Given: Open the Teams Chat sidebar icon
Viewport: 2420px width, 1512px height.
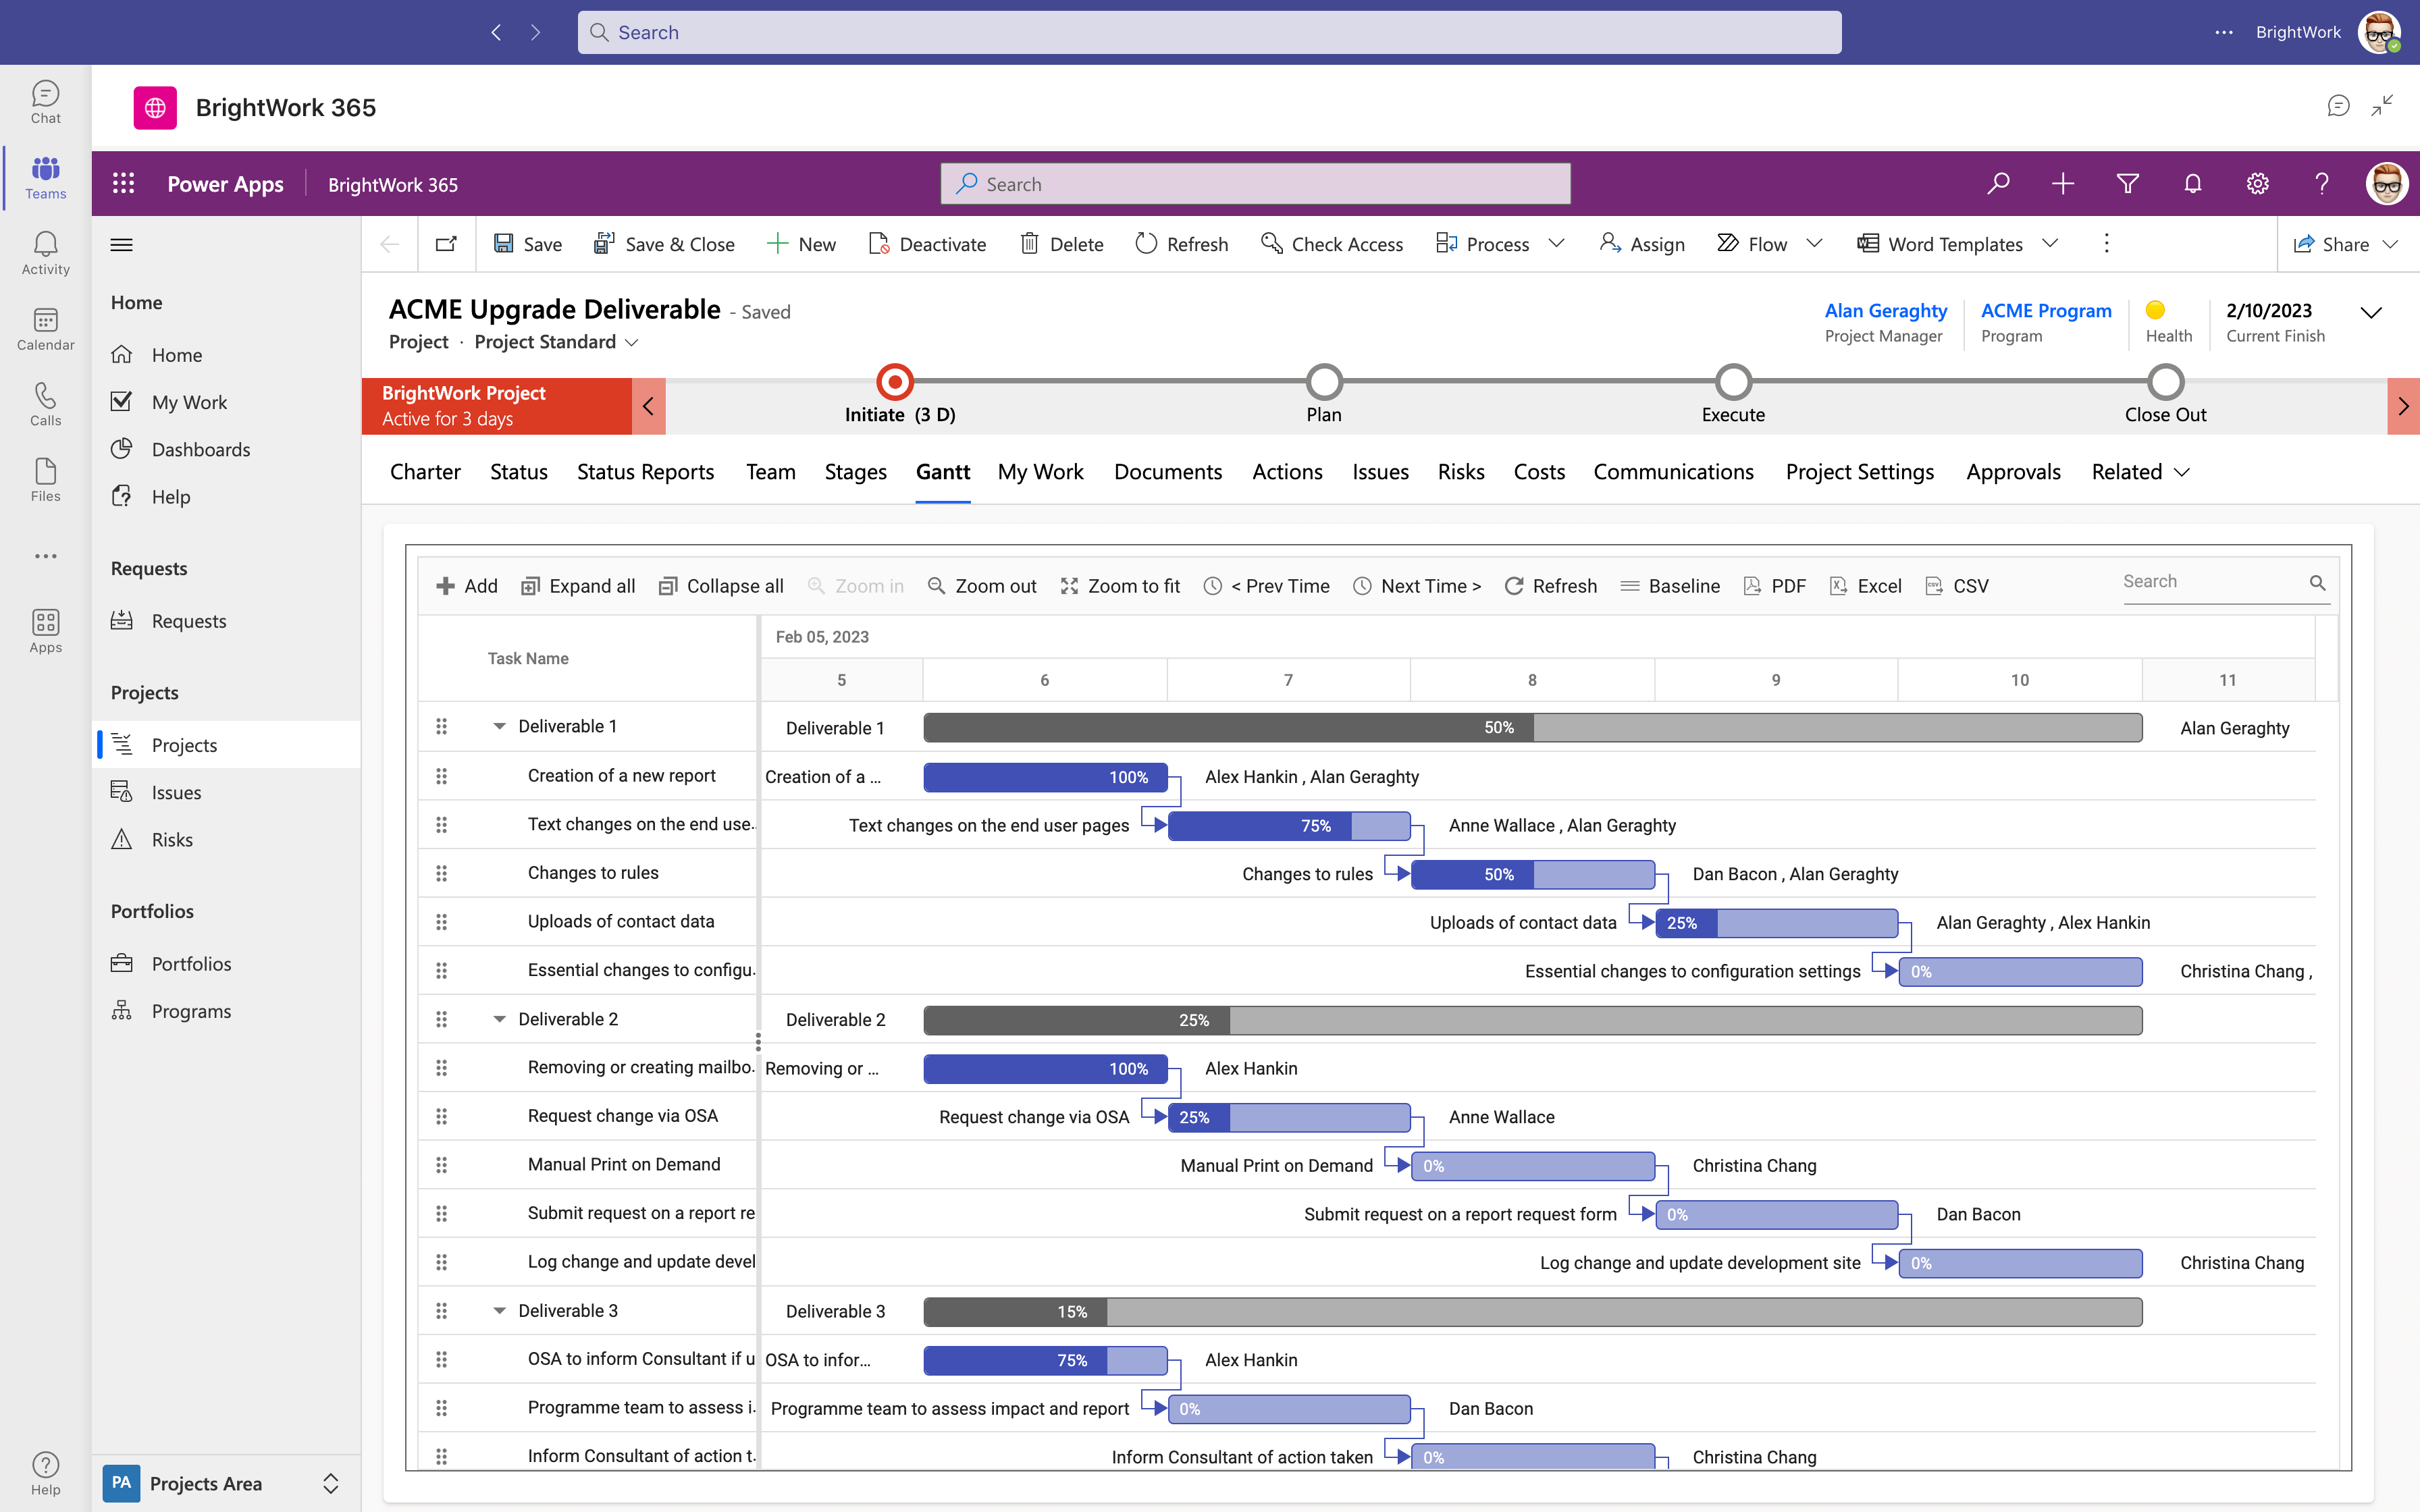Looking at the screenshot, I should (x=45, y=102).
